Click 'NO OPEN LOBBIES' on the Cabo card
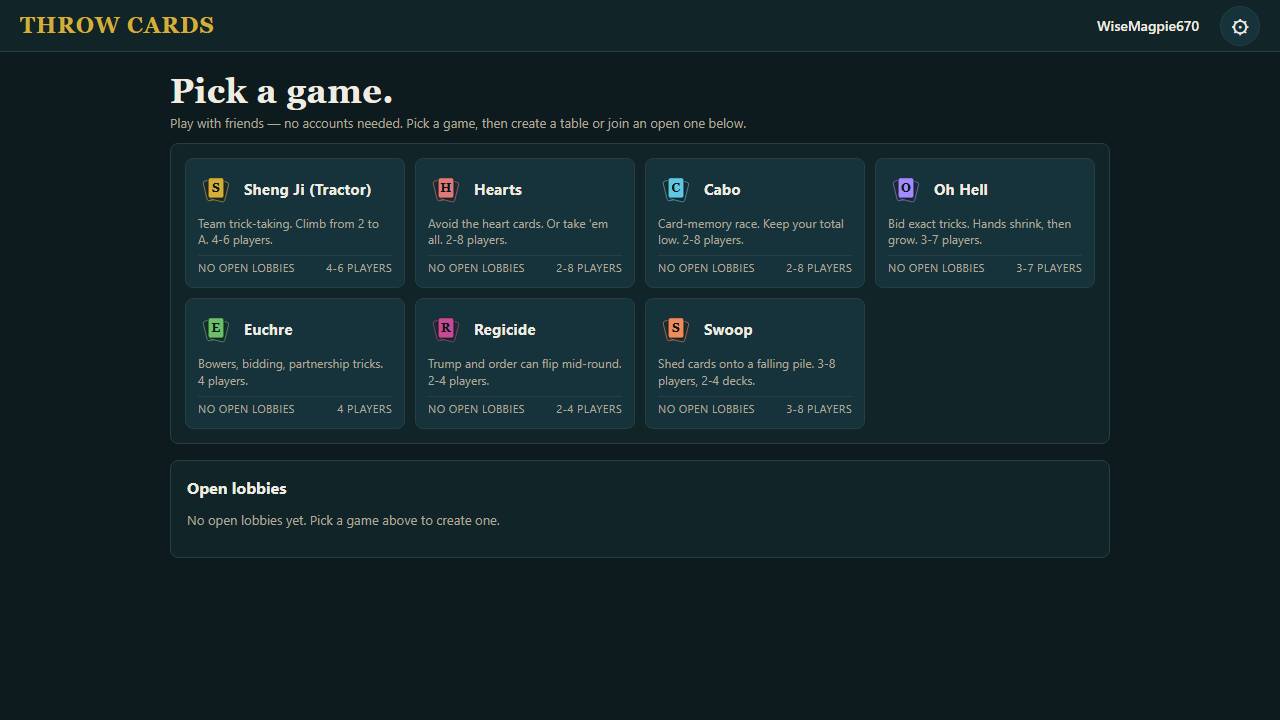The image size is (1280, 720). (706, 268)
